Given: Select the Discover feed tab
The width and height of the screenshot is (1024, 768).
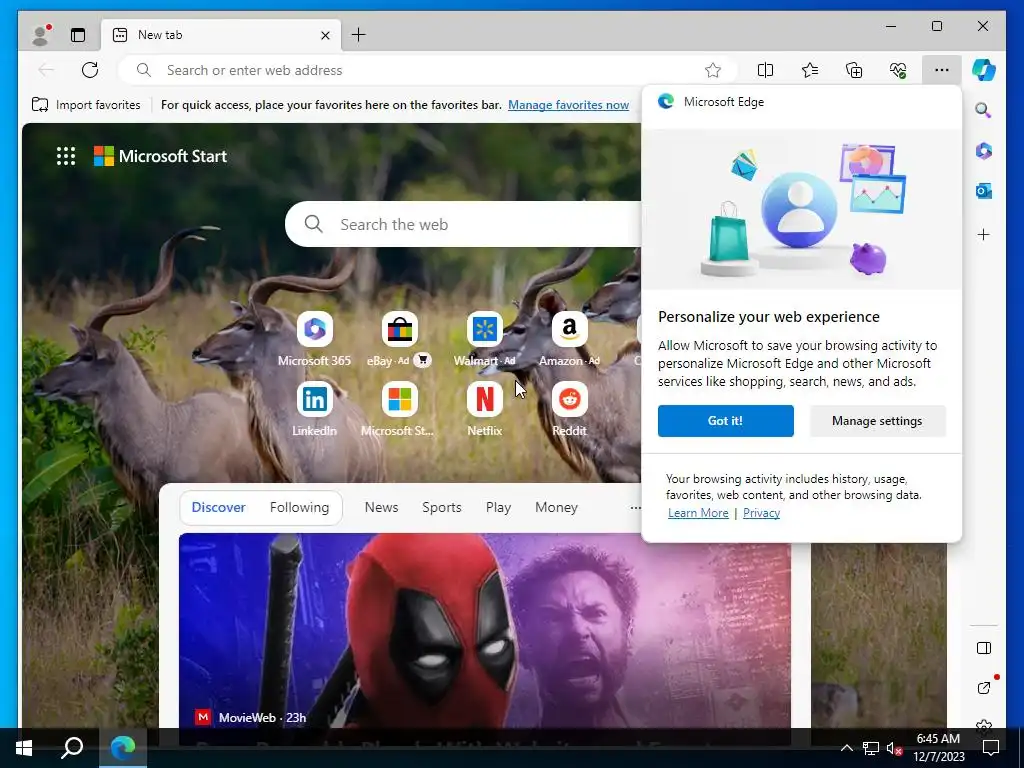Looking at the screenshot, I should point(218,507).
